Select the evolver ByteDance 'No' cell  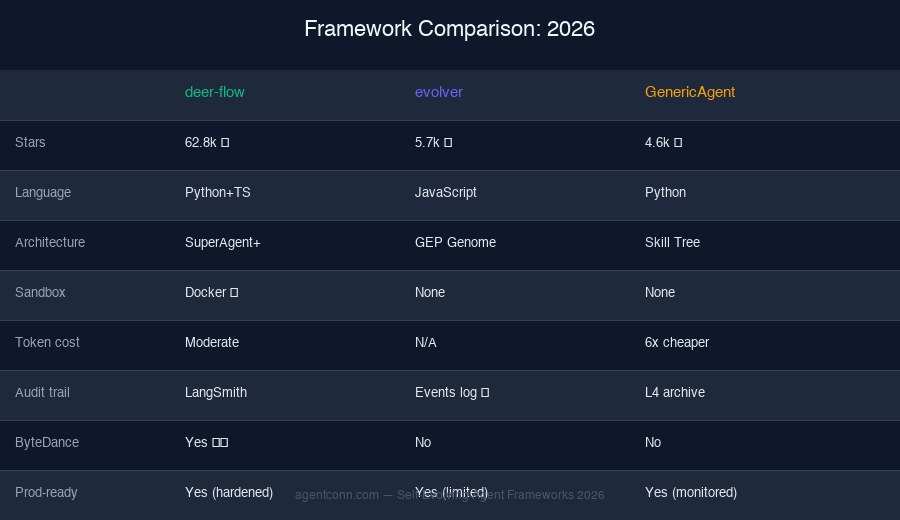423,442
